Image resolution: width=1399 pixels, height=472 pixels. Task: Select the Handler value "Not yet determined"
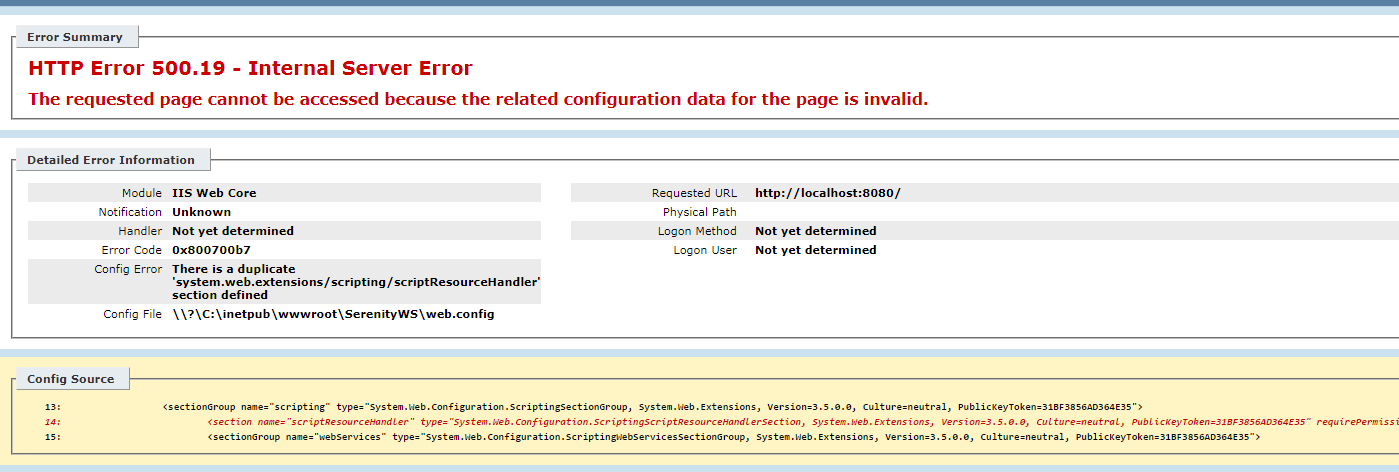pyautogui.click(x=233, y=231)
